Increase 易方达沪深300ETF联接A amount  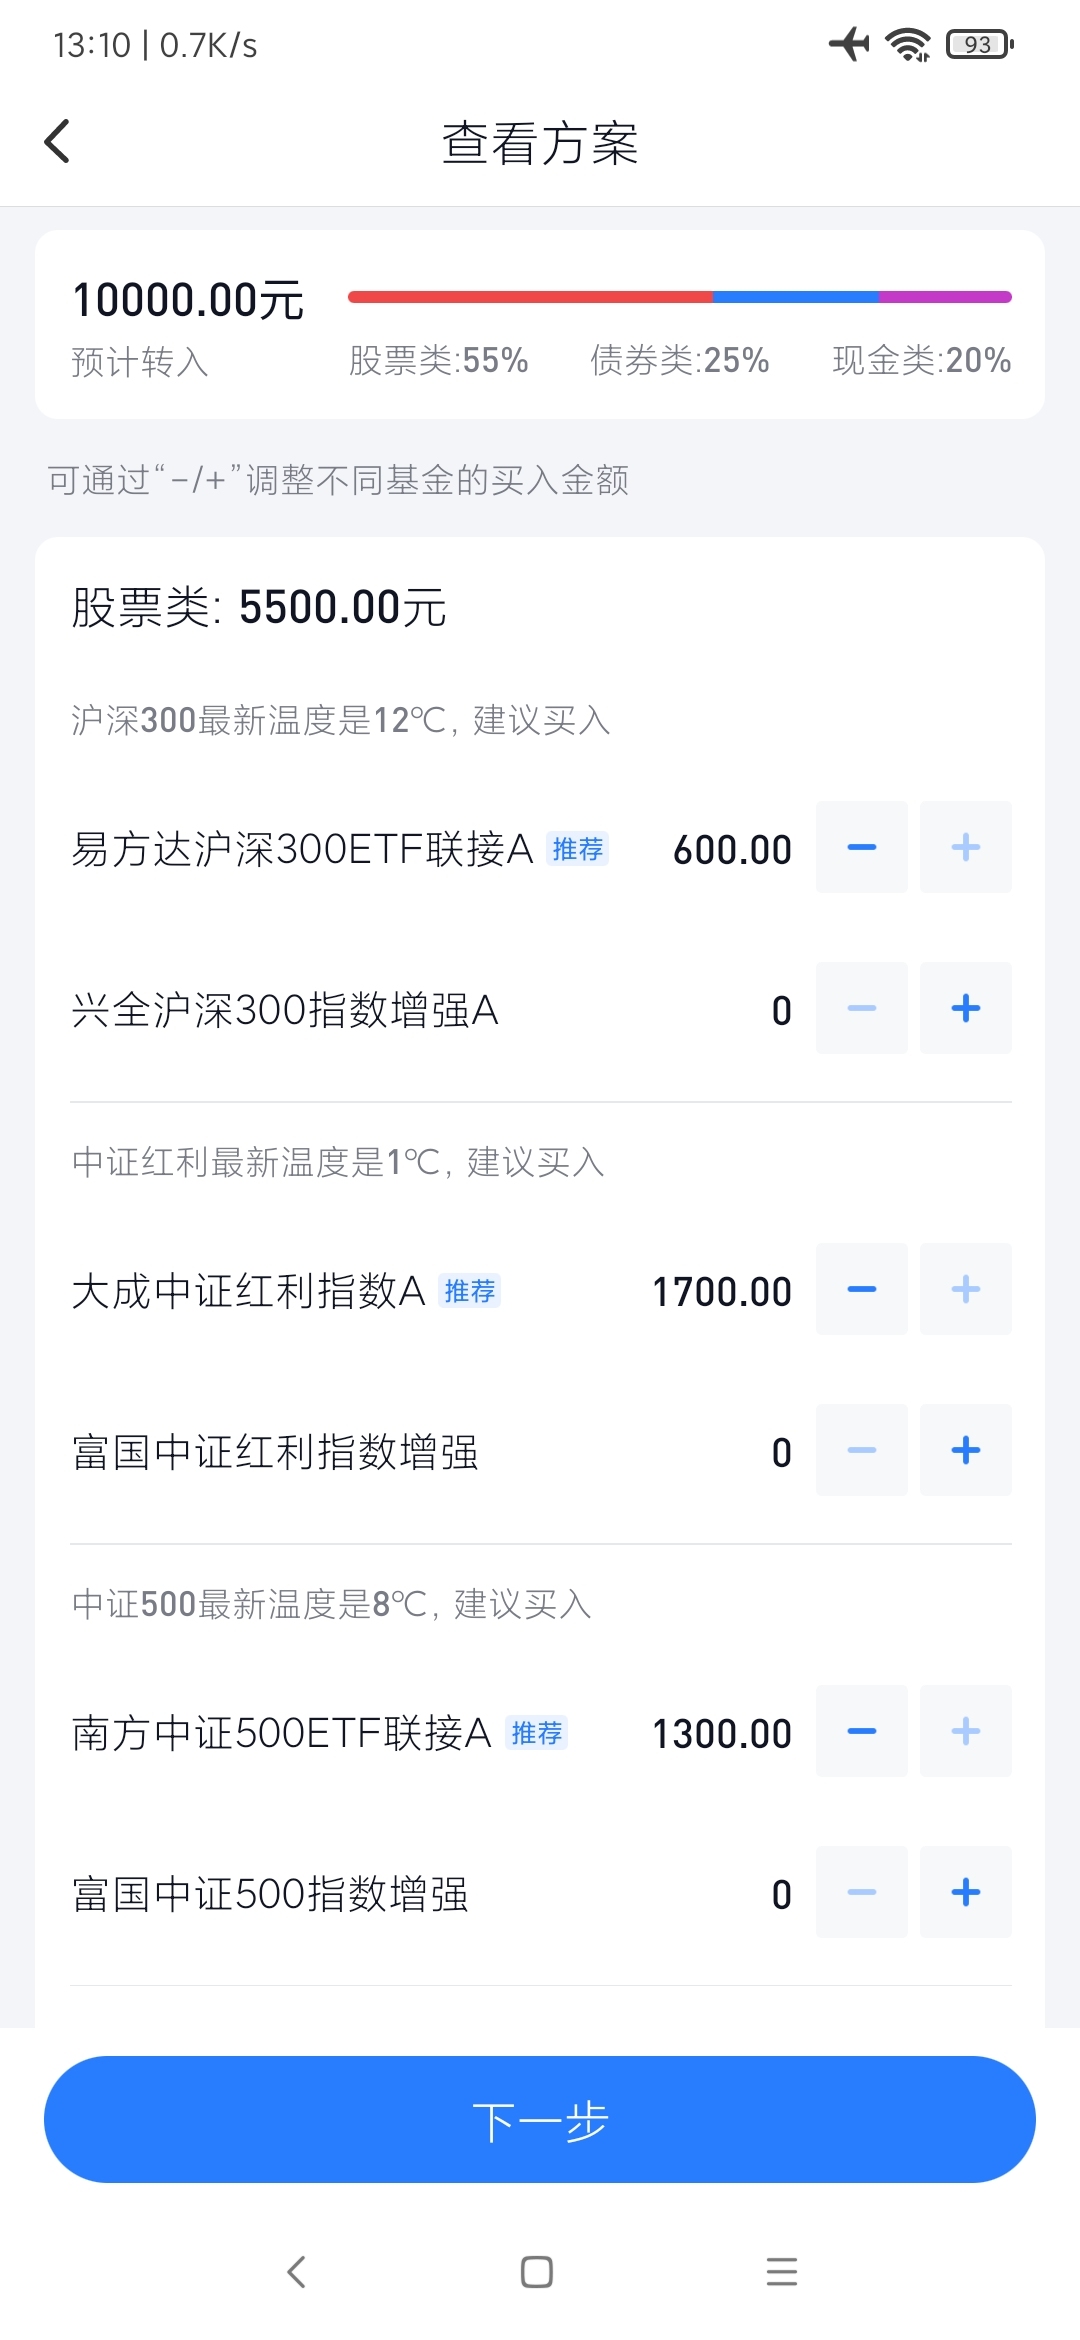pyautogui.click(x=965, y=848)
